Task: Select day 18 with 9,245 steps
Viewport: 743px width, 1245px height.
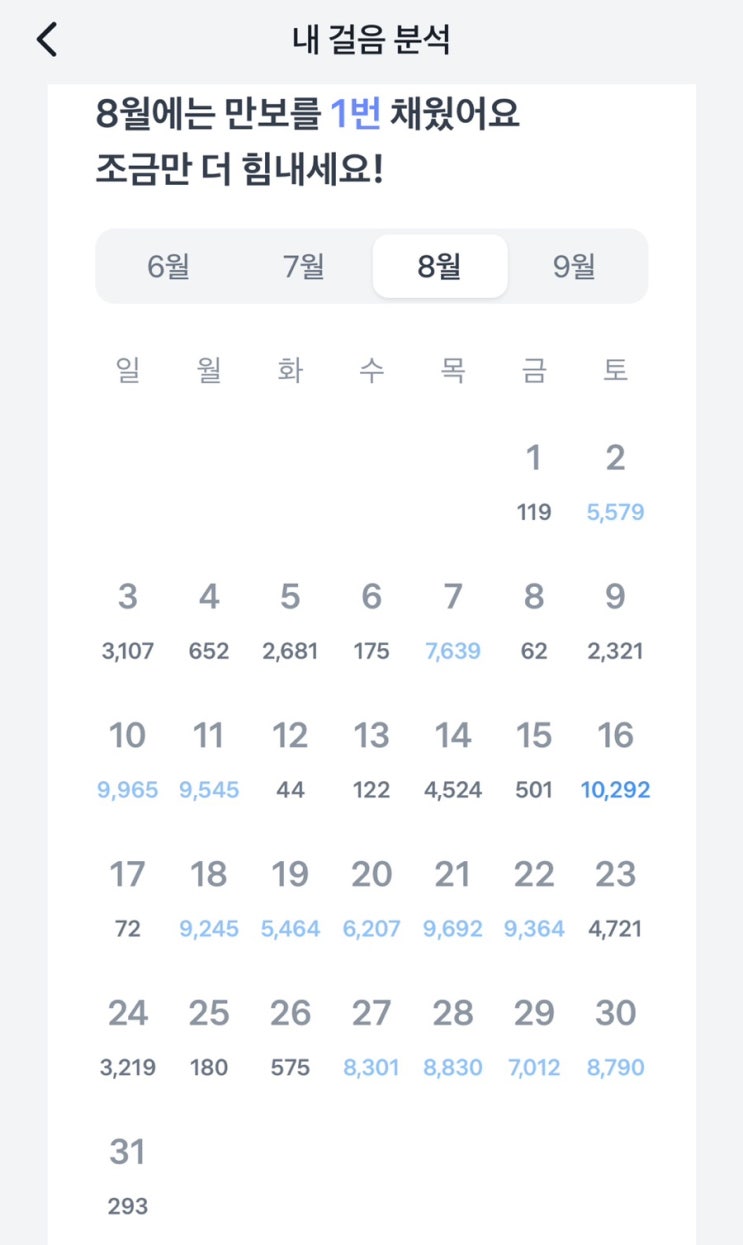Action: pyautogui.click(x=209, y=900)
